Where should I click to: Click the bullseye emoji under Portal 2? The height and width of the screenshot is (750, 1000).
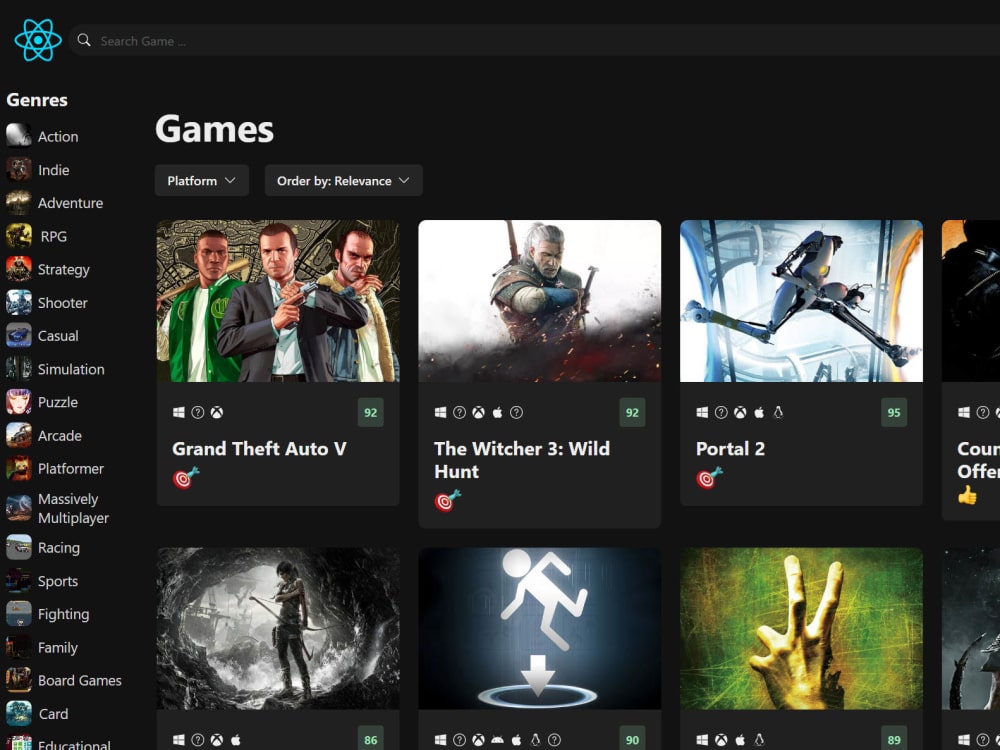click(709, 478)
